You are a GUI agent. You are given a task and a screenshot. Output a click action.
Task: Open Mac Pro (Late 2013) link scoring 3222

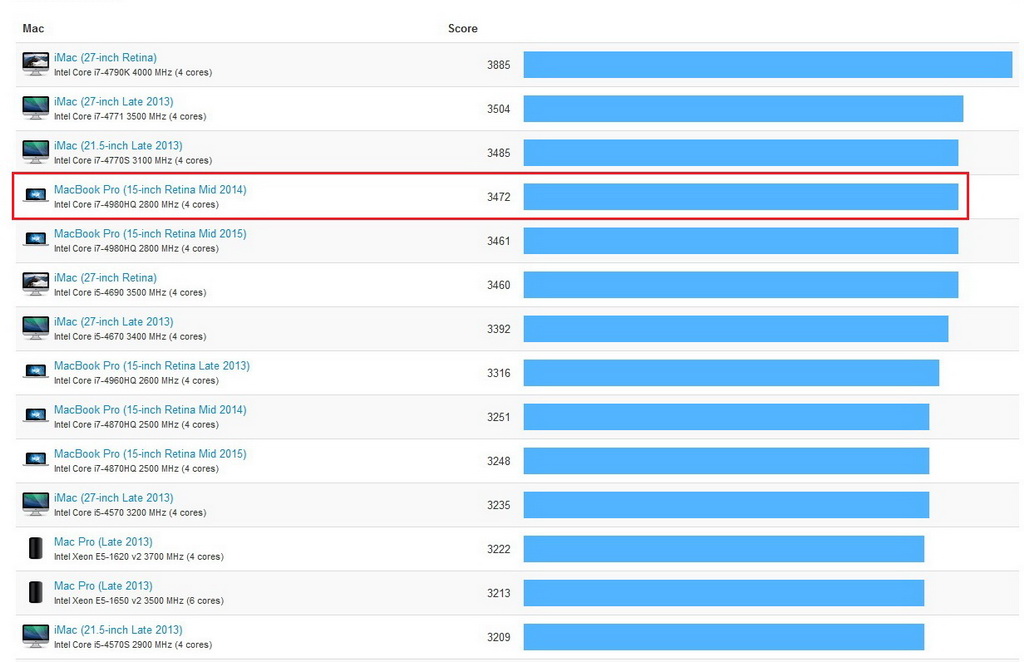coord(103,541)
